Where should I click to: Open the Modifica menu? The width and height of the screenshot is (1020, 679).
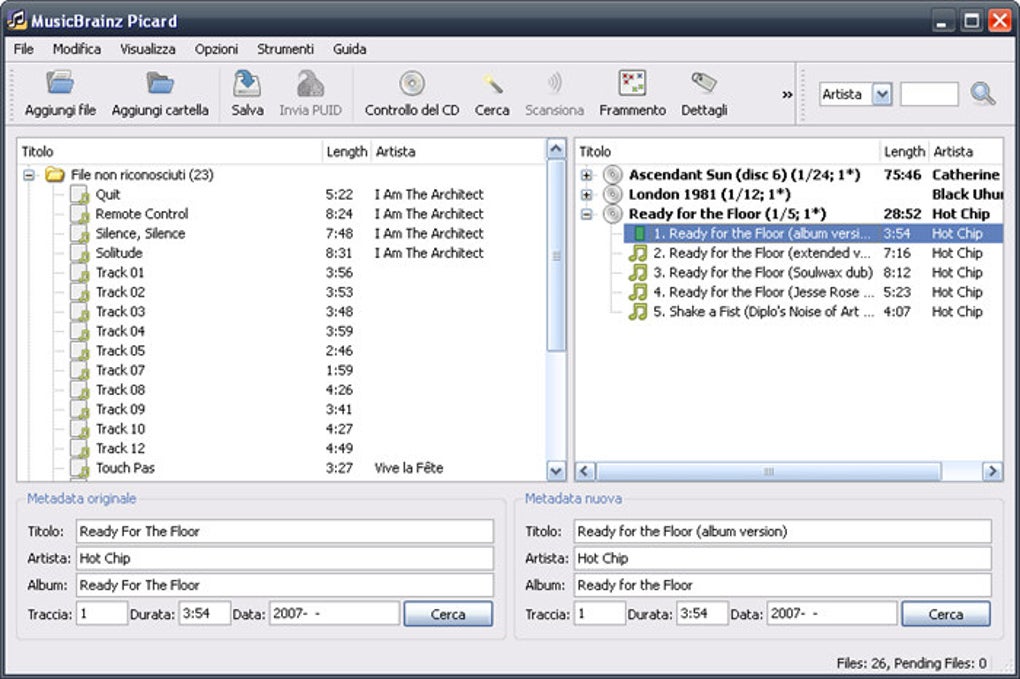[x=77, y=49]
